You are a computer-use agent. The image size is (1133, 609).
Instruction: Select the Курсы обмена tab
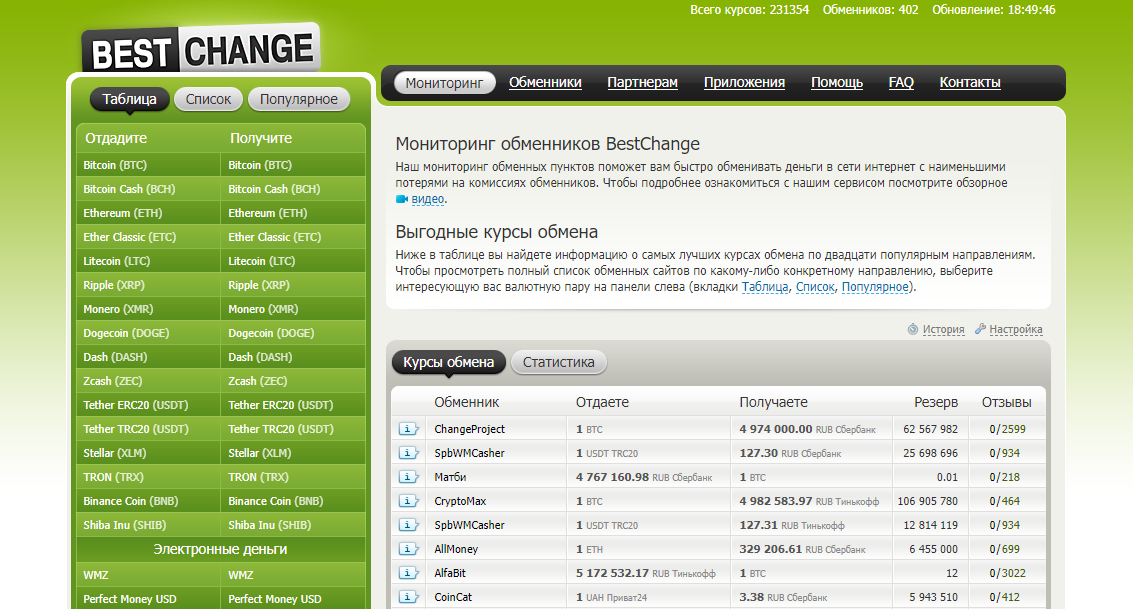pos(449,362)
